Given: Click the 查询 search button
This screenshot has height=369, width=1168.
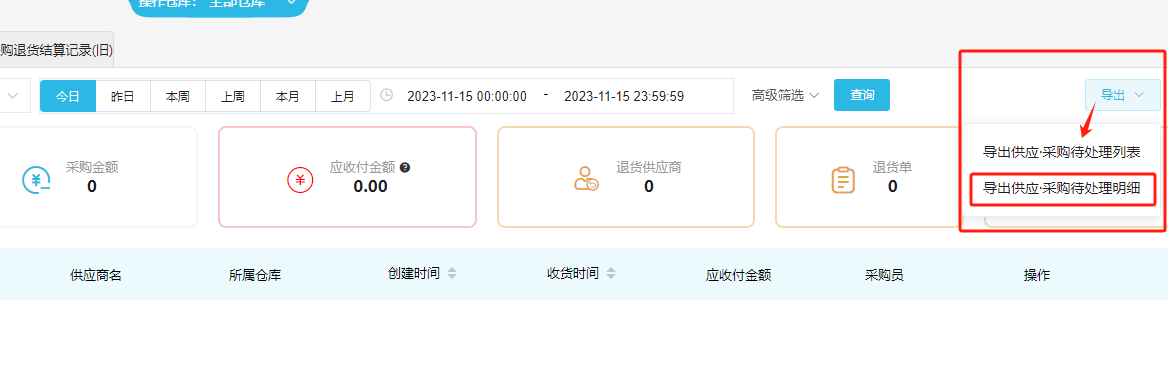Looking at the screenshot, I should click(x=862, y=95).
